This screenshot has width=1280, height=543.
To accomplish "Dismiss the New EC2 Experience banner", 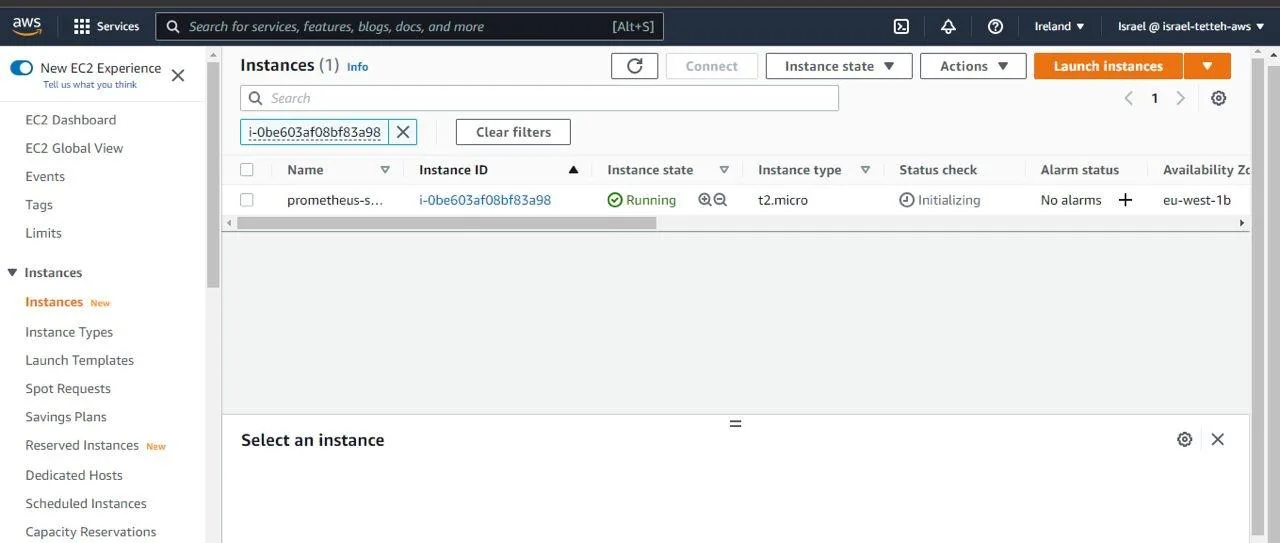I will pyautogui.click(x=178, y=75).
